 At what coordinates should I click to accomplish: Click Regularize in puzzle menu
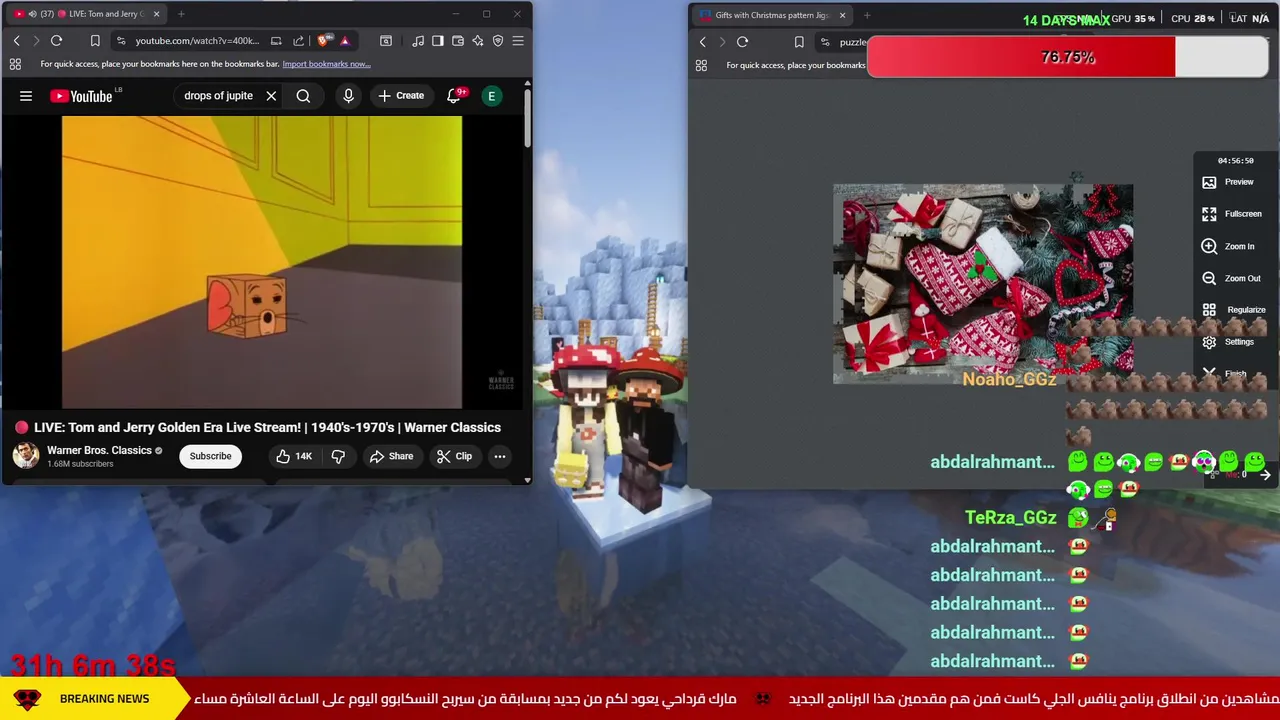tap(1233, 310)
